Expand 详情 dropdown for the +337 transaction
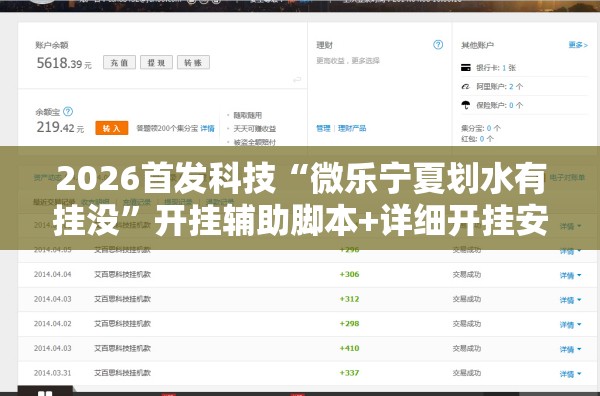This screenshot has height=396, width=600. pyautogui.click(x=570, y=374)
